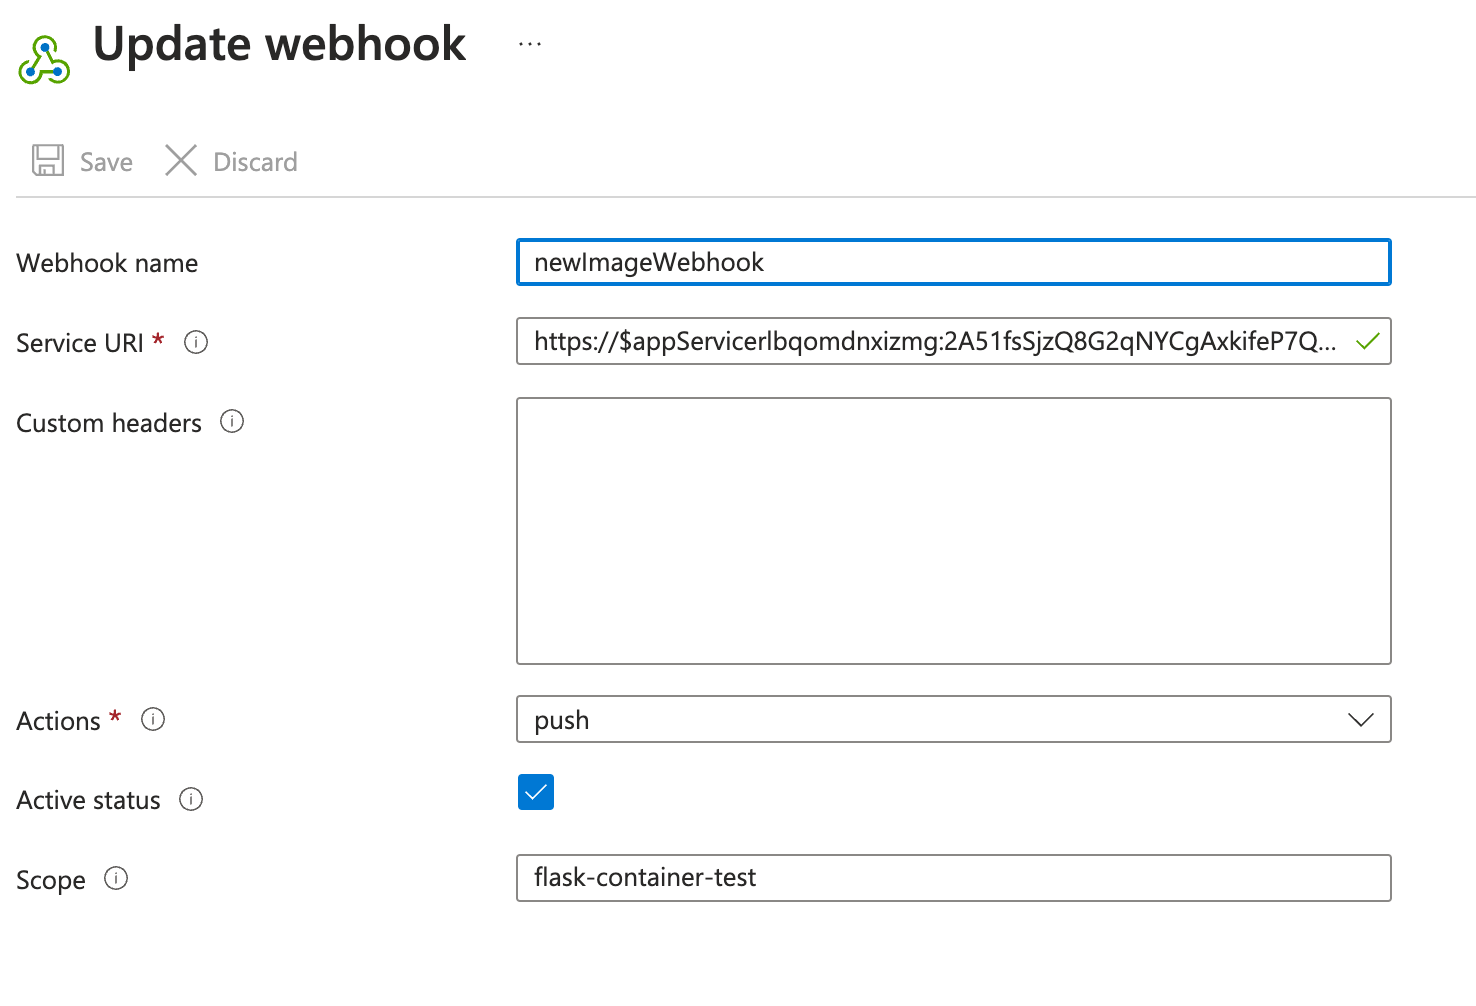Click the Scope info icon
The height and width of the screenshot is (1006, 1476).
click(x=116, y=879)
